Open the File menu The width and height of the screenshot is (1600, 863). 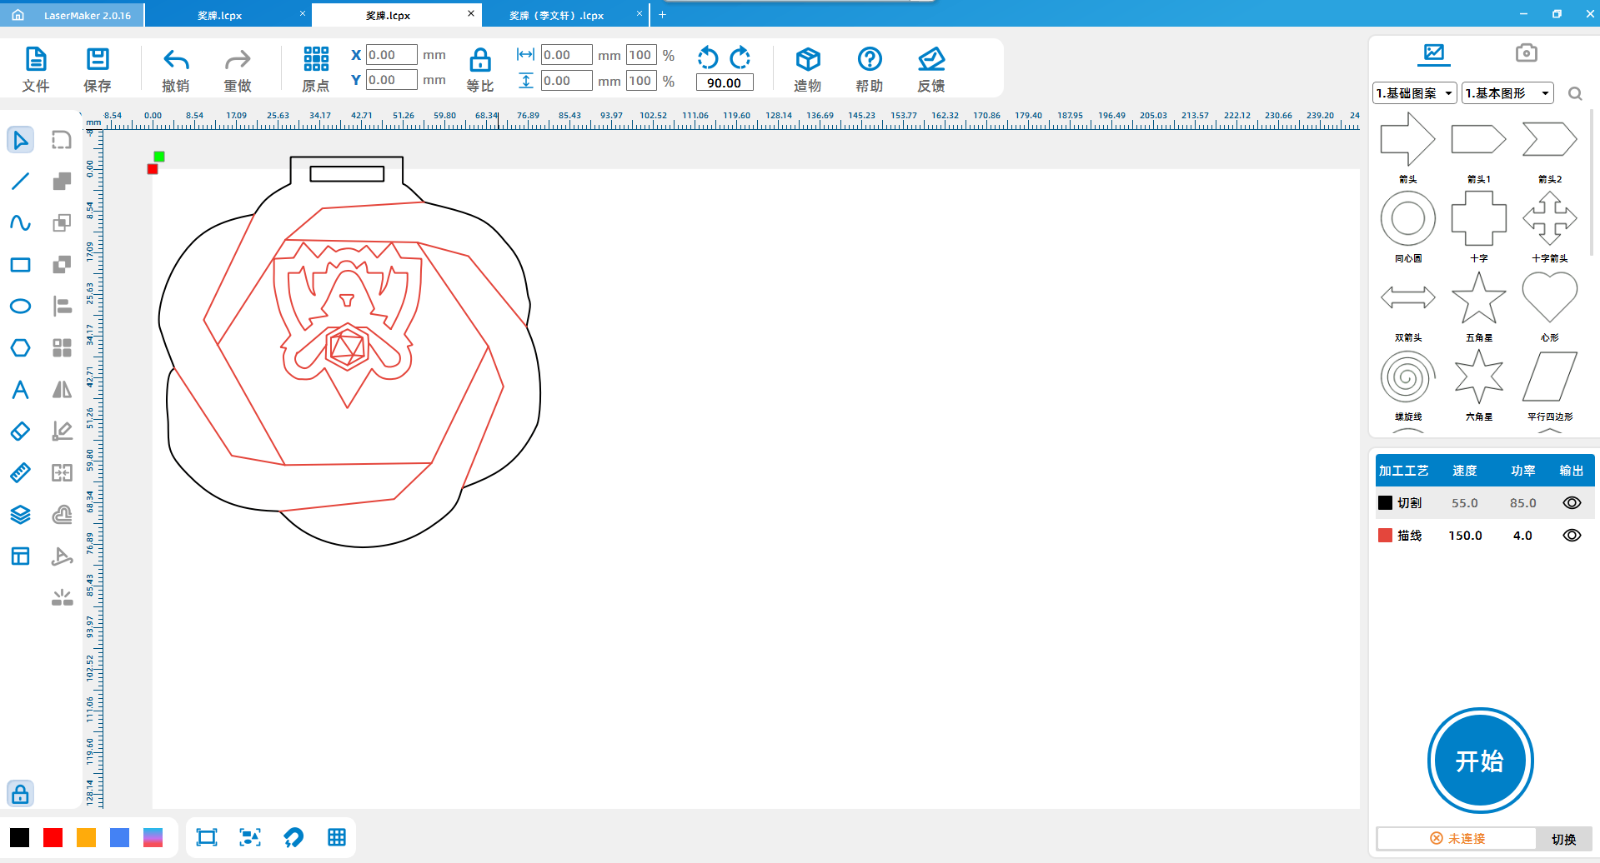click(x=36, y=69)
